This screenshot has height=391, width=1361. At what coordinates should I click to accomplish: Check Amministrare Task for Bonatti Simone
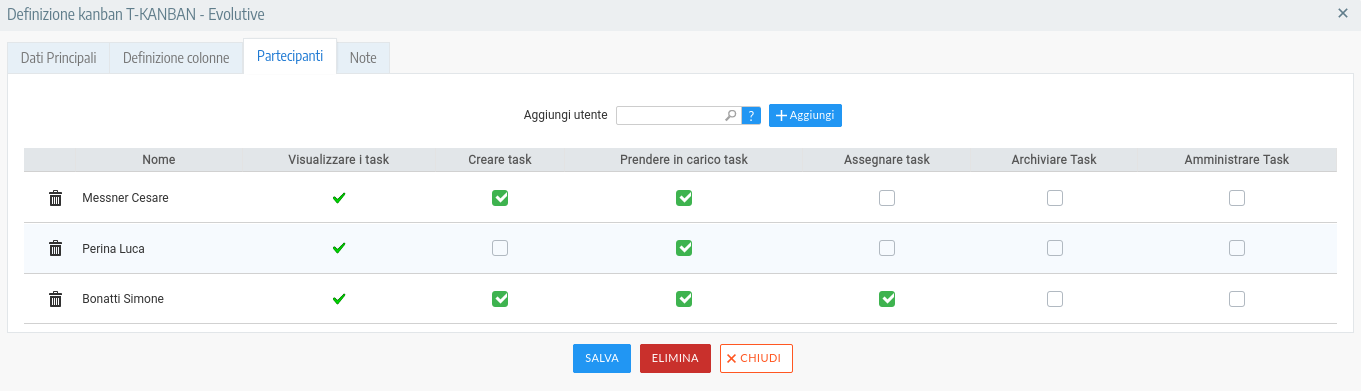1237,299
